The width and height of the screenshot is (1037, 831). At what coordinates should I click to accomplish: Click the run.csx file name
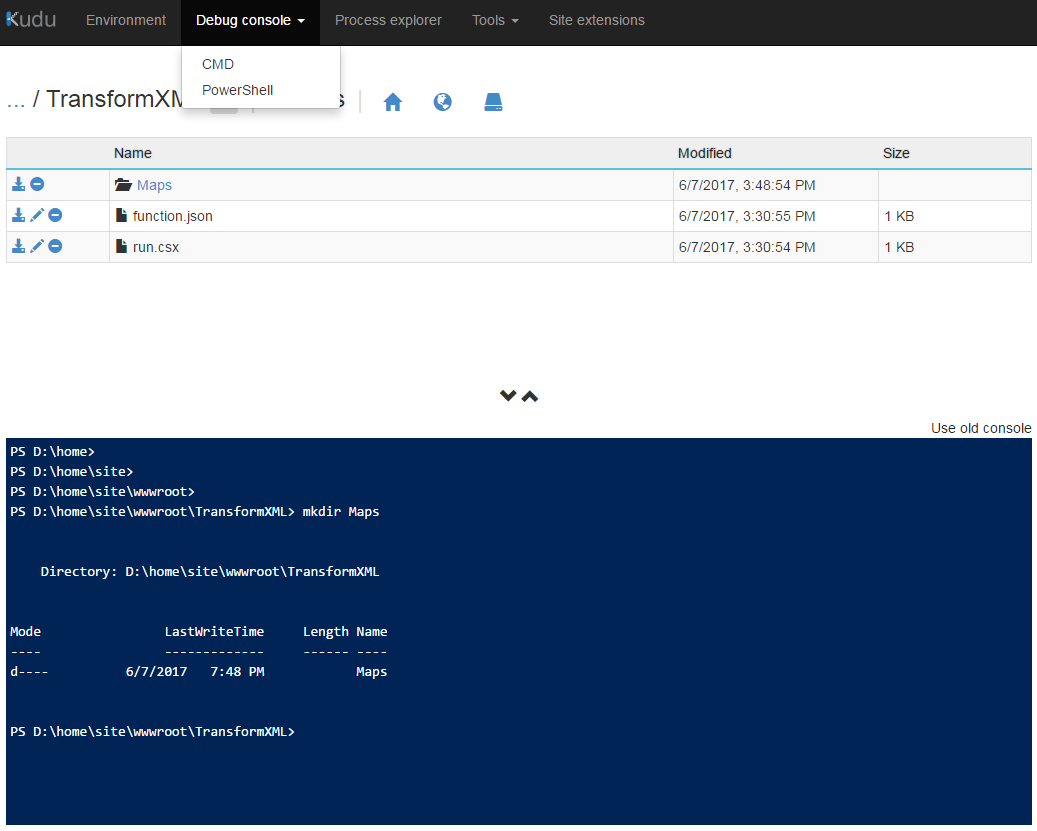tap(156, 247)
